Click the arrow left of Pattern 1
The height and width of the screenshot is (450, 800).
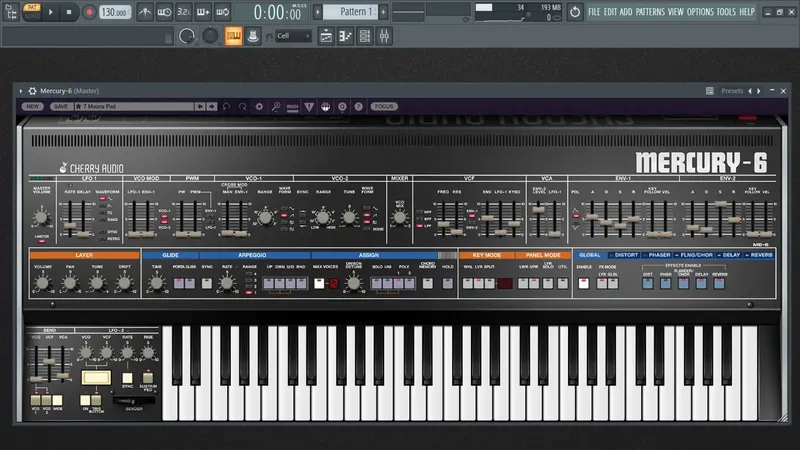[318, 12]
